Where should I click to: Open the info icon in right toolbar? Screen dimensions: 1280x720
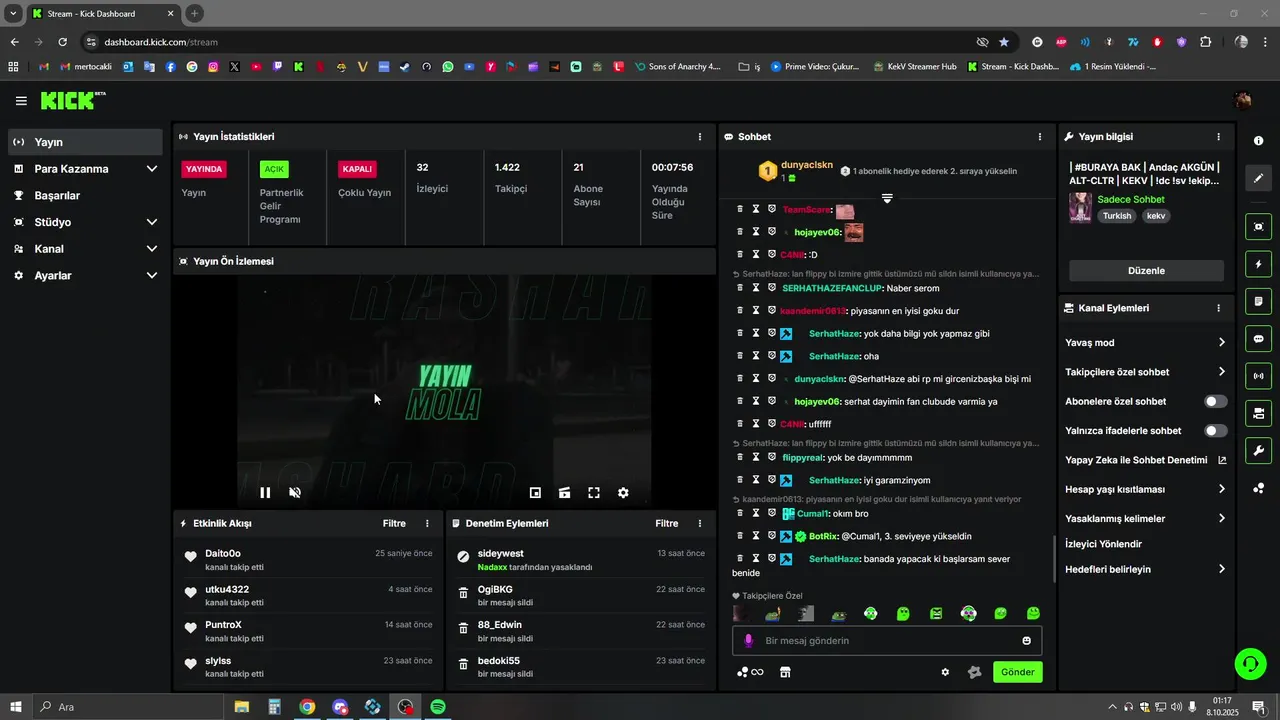pos(1259,141)
